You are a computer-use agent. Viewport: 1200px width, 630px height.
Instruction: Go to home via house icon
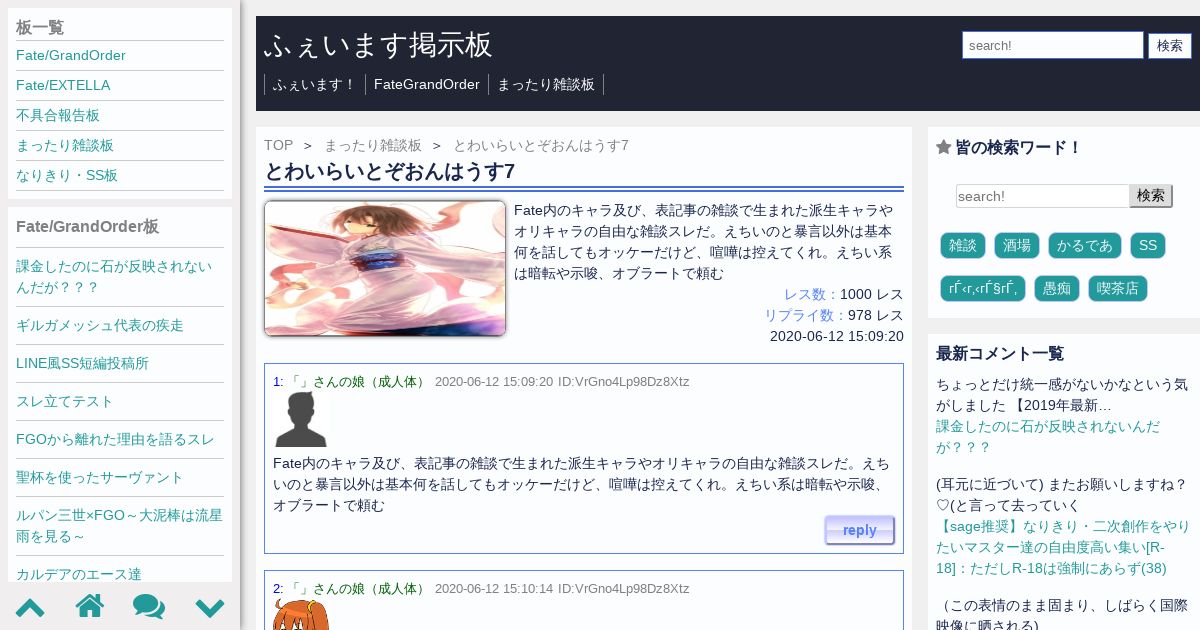90,606
